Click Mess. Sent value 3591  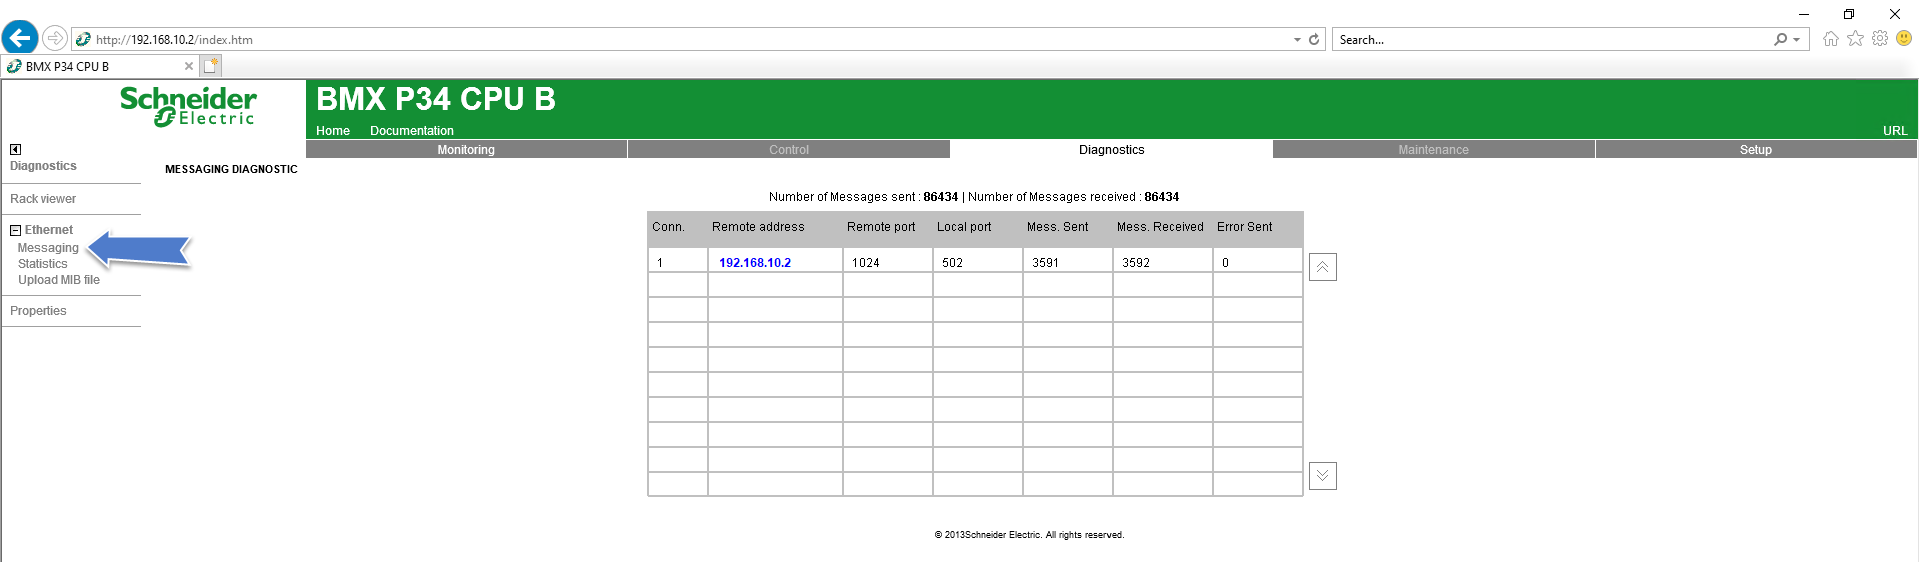tap(1045, 263)
